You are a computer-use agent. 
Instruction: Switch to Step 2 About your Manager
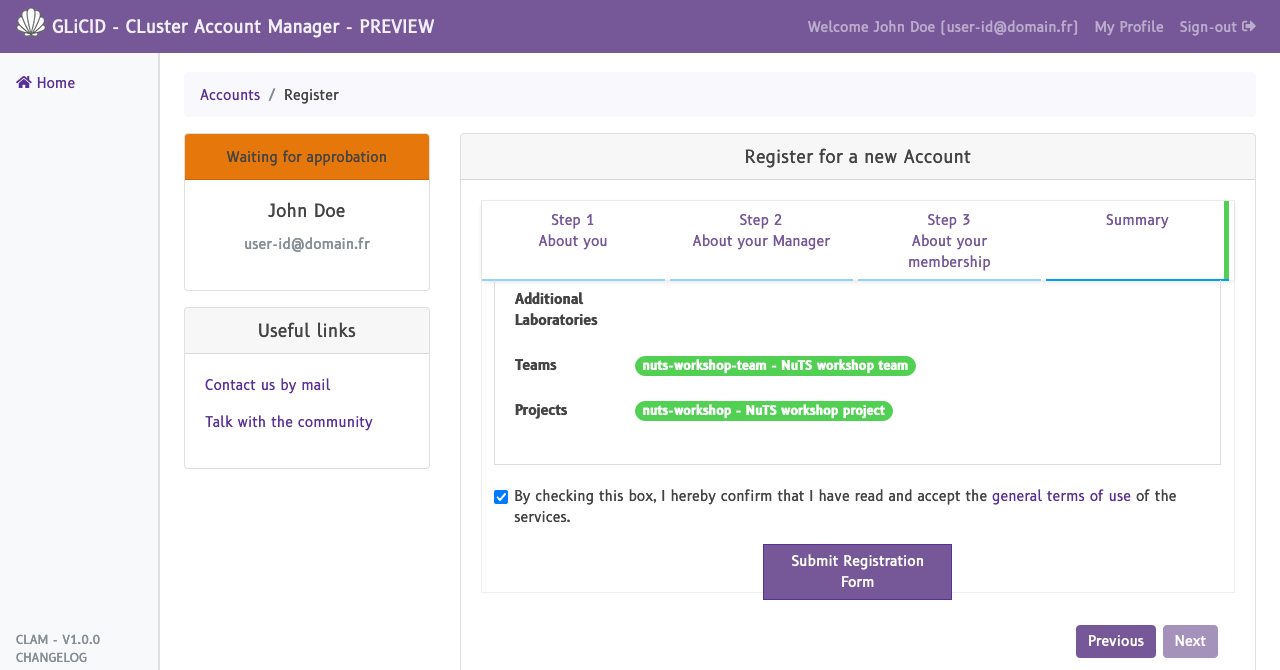click(761, 231)
